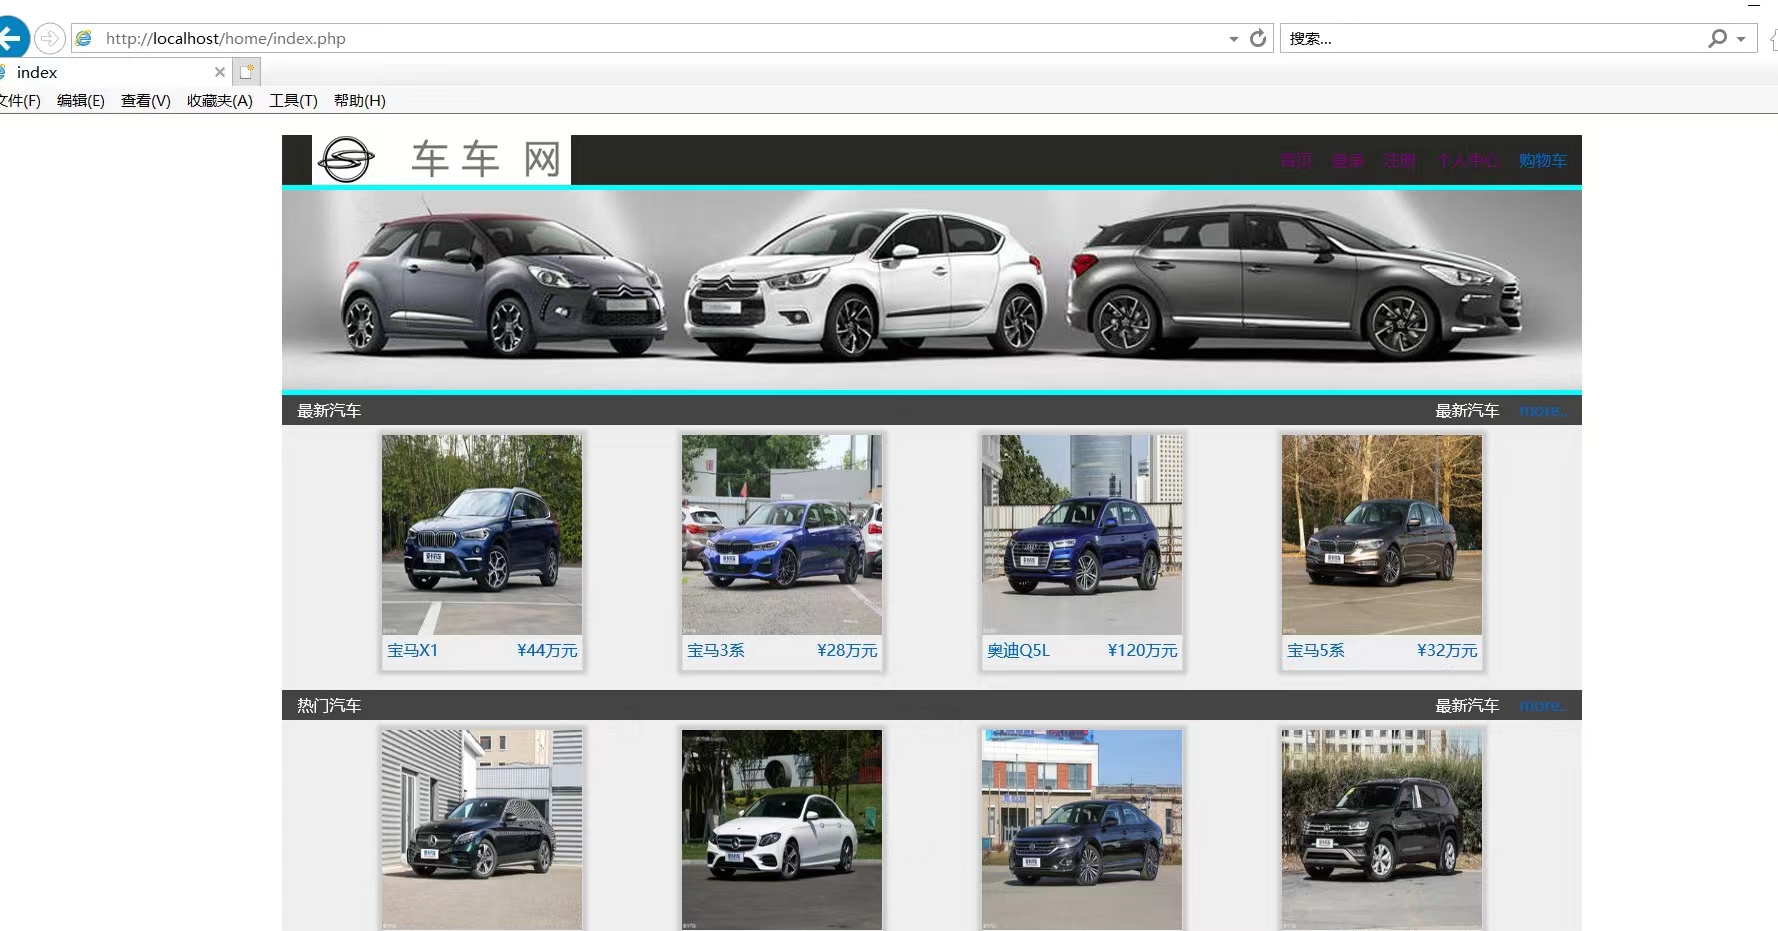This screenshot has height=931, width=1778.
Task: Click more.. in the 热门汽车 bar
Action: coord(1544,706)
